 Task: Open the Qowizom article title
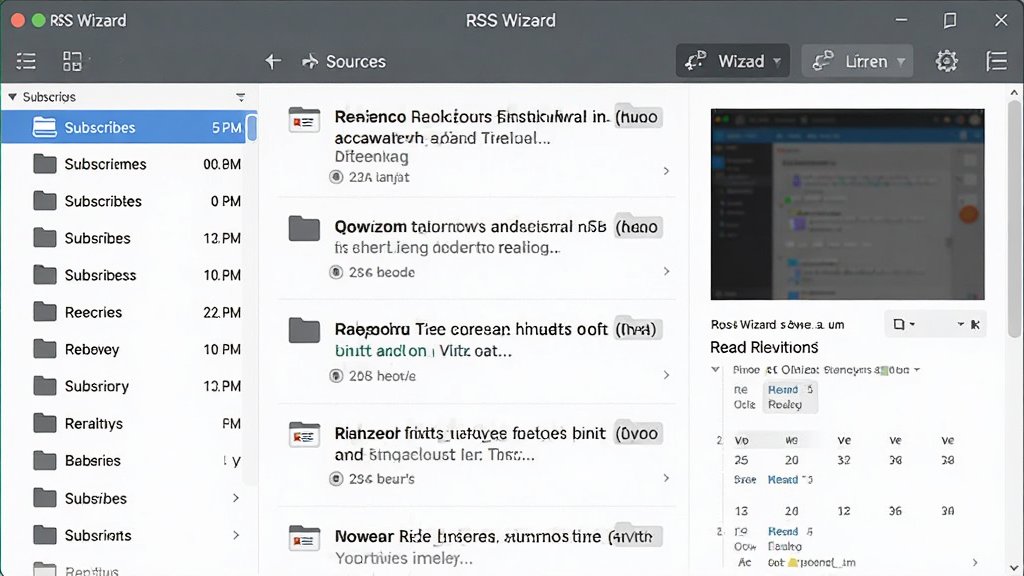tap(470, 227)
